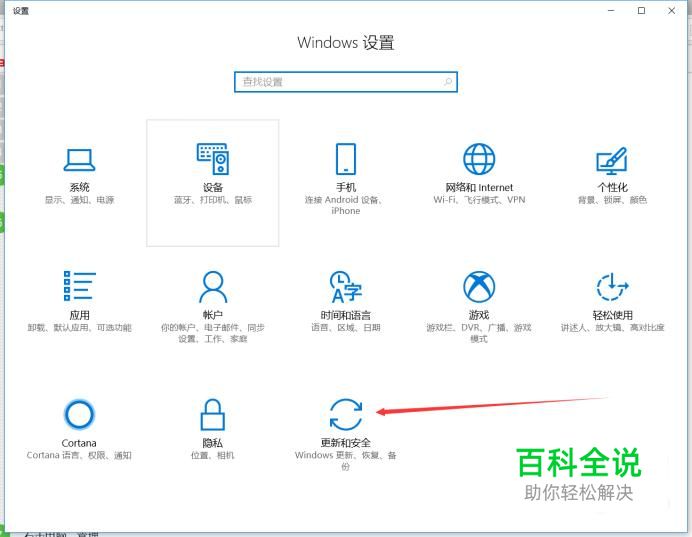Click the 讲述人、放大镜、高对比度 description
Viewport: 692px width, 537px height.
coord(612,327)
